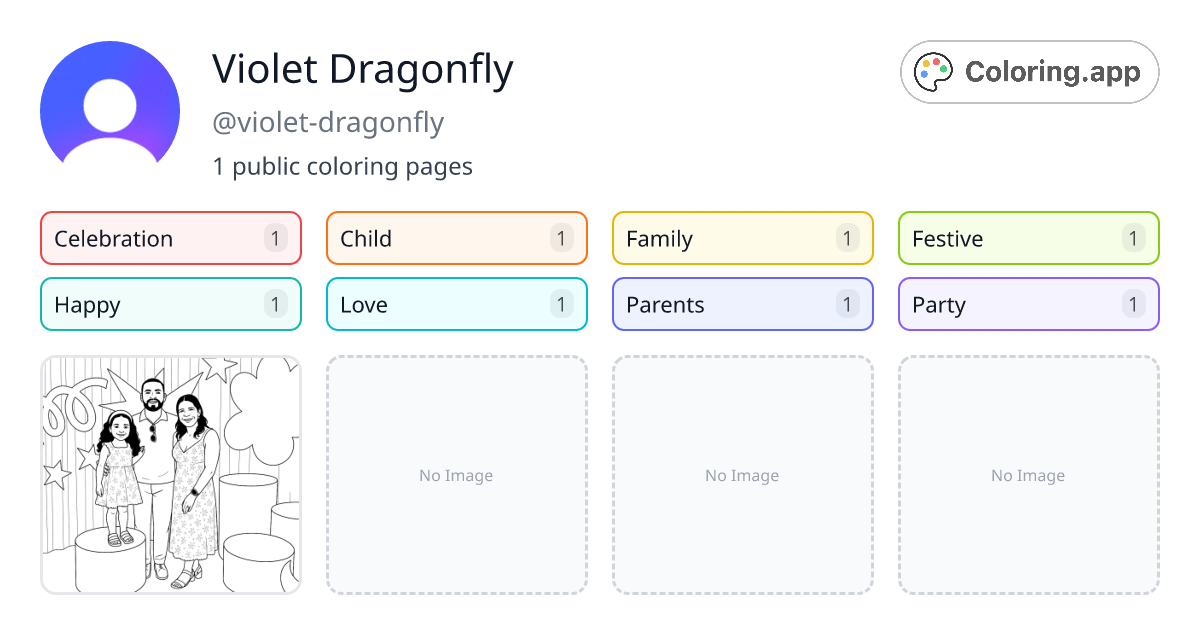The width and height of the screenshot is (1200, 630).
Task: Click the Festive tag count badge
Action: [1133, 238]
